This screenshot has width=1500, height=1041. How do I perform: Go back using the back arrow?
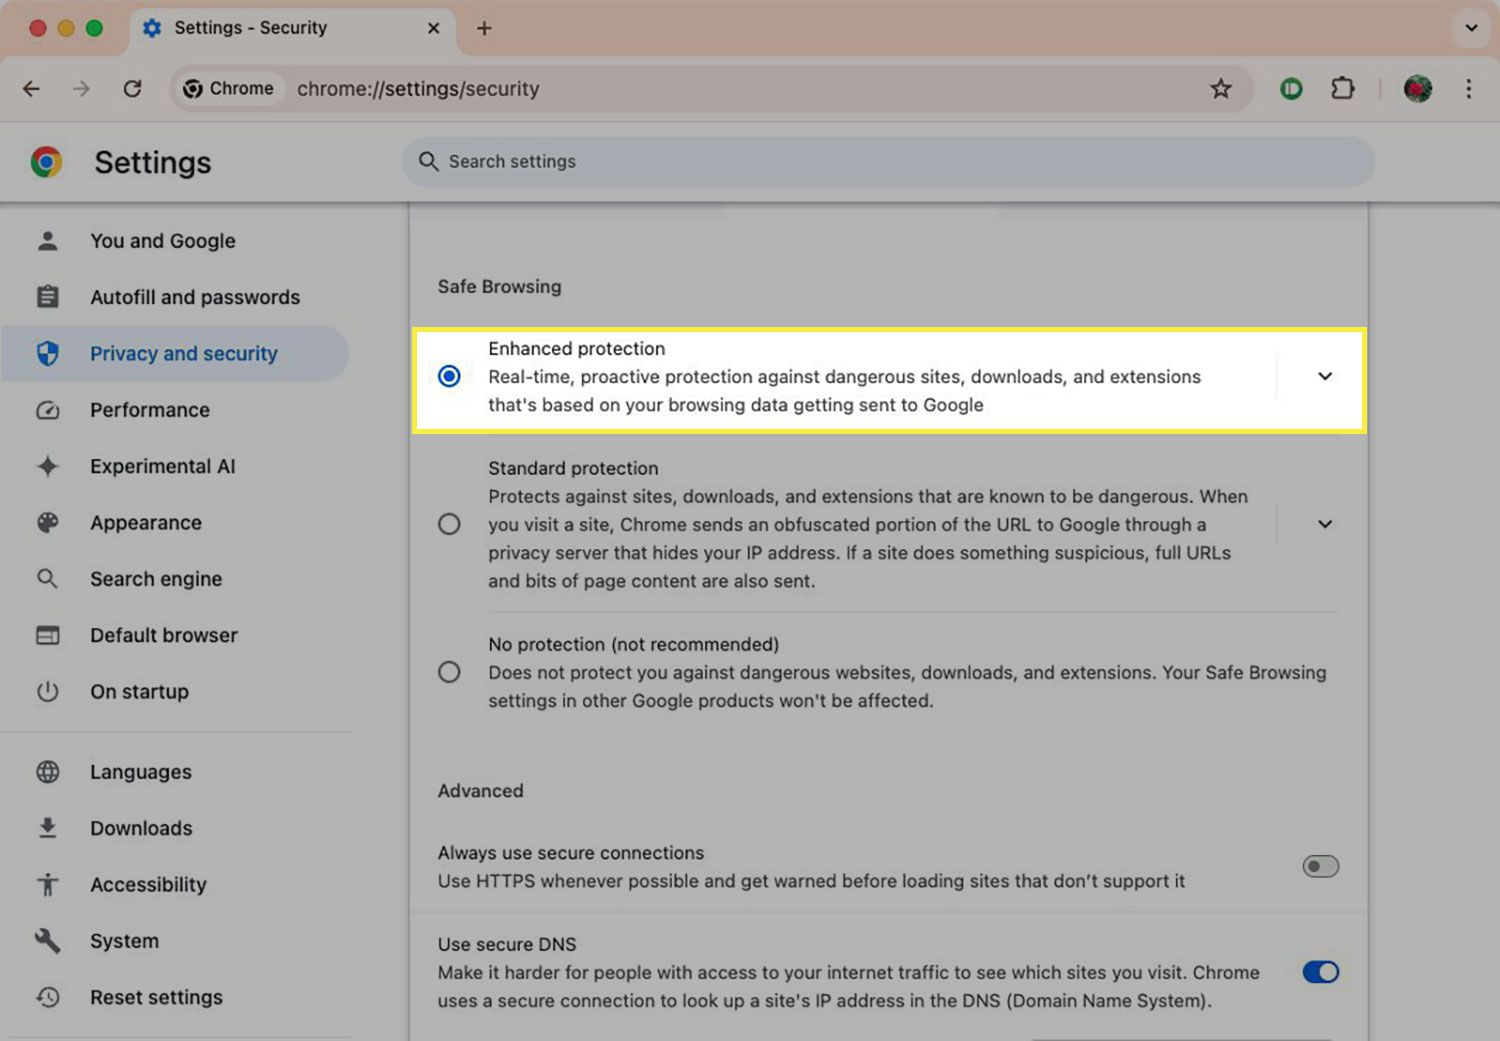coord(32,89)
